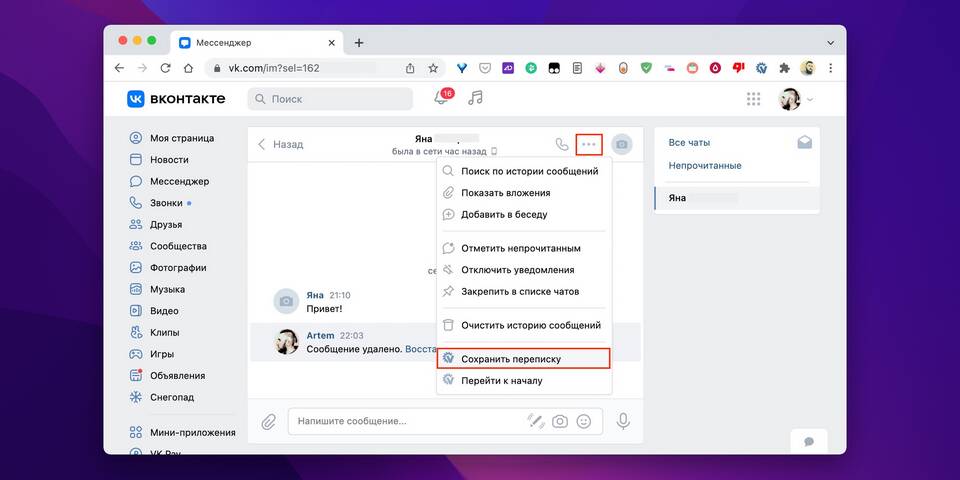
Task: Choose Показать вложения
Action: [x=524, y=193]
